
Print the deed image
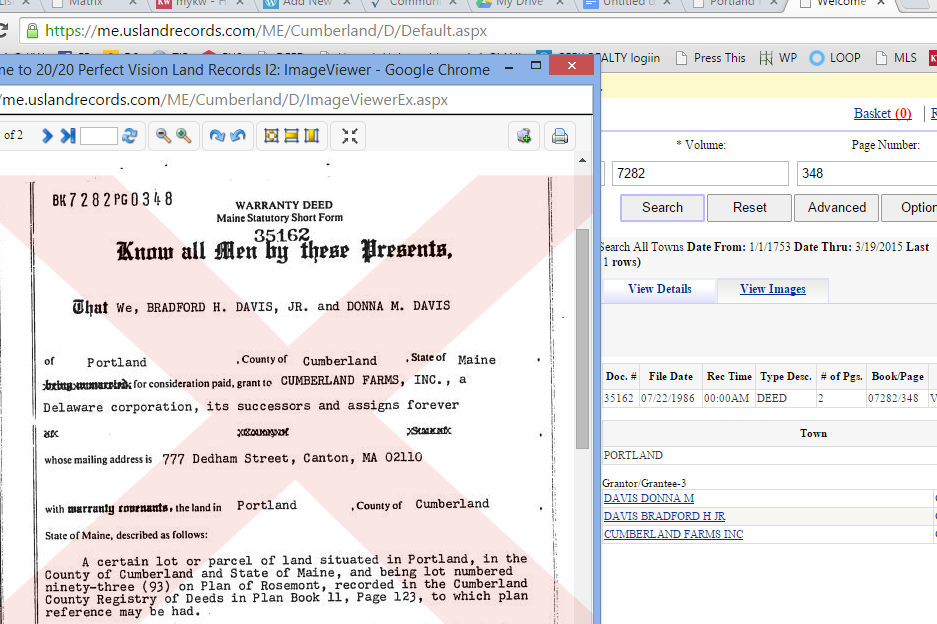point(560,136)
